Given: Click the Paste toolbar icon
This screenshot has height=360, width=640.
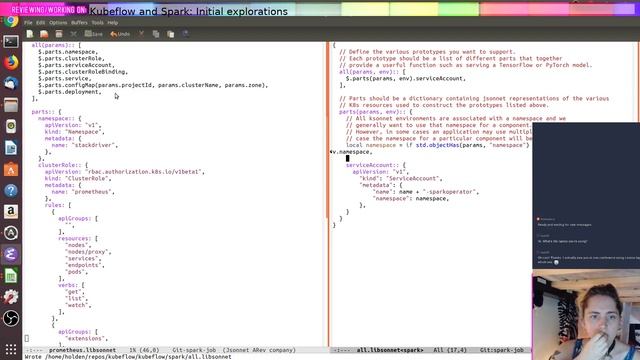Looking at the screenshot, I should click(171, 34).
